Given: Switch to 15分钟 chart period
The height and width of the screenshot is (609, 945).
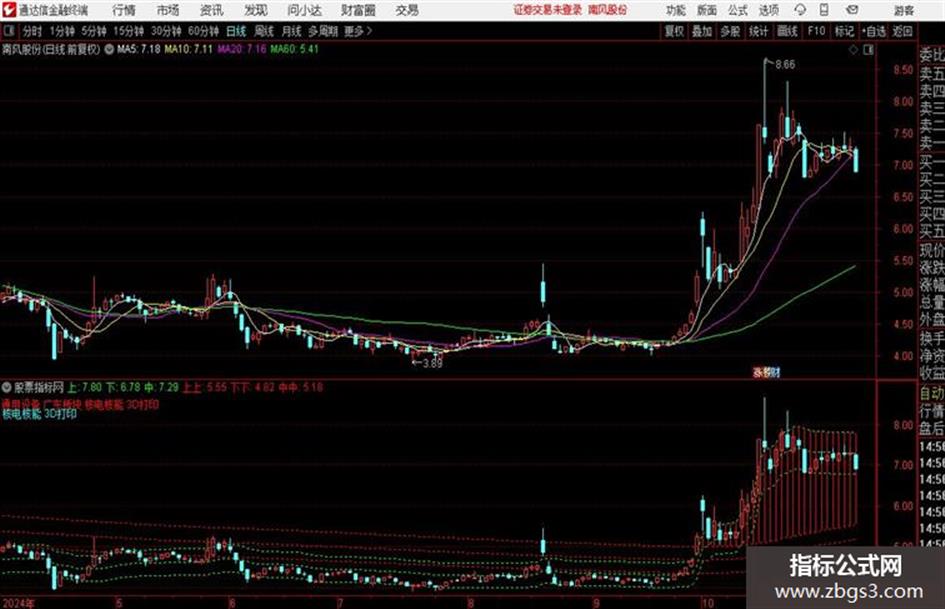Looking at the screenshot, I should click(x=128, y=31).
